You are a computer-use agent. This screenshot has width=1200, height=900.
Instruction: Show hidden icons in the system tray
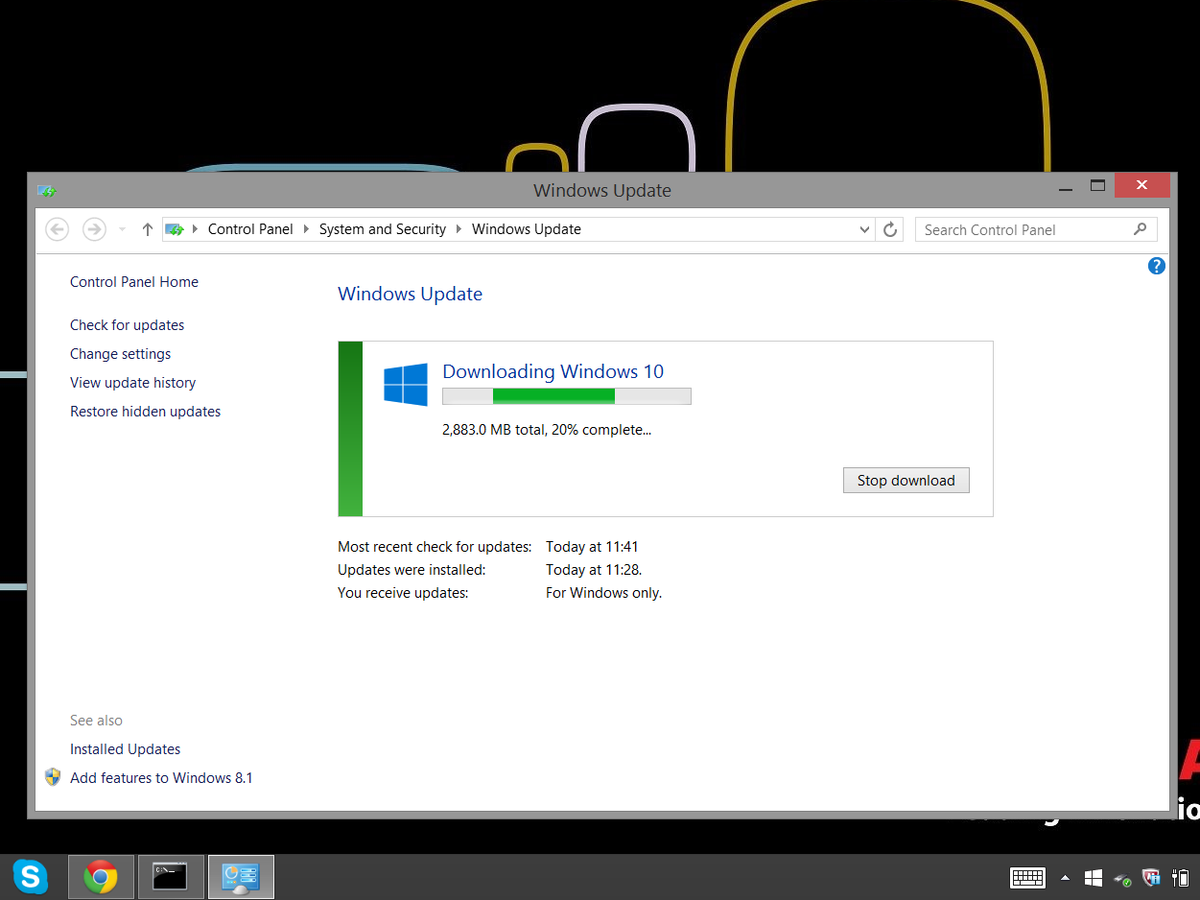(1065, 877)
